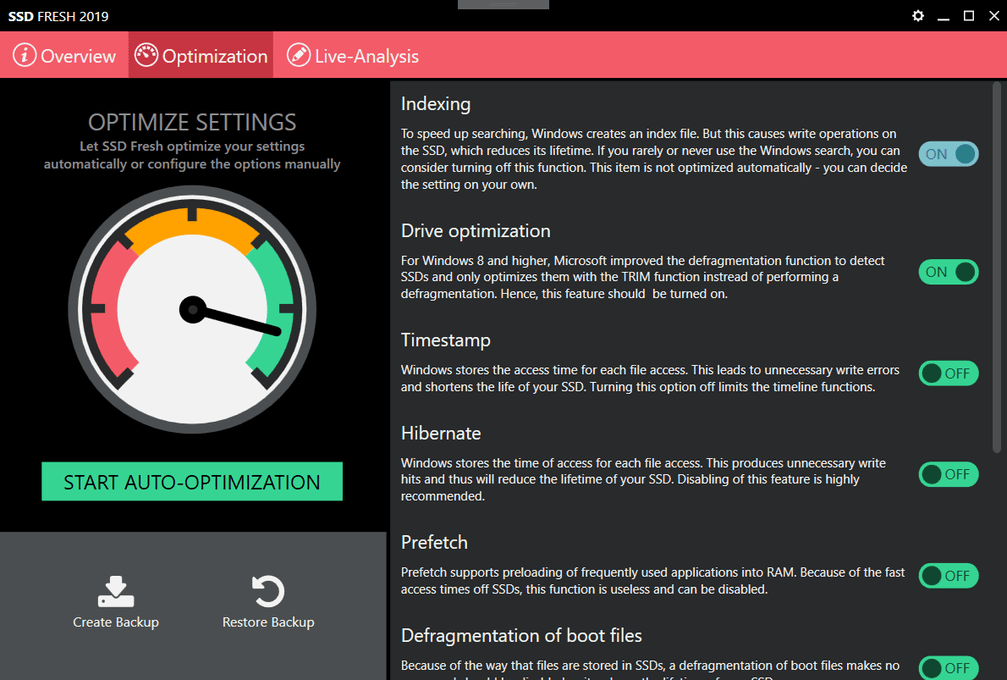Click the Restore Backup label
1007x680 pixels.
click(x=268, y=622)
